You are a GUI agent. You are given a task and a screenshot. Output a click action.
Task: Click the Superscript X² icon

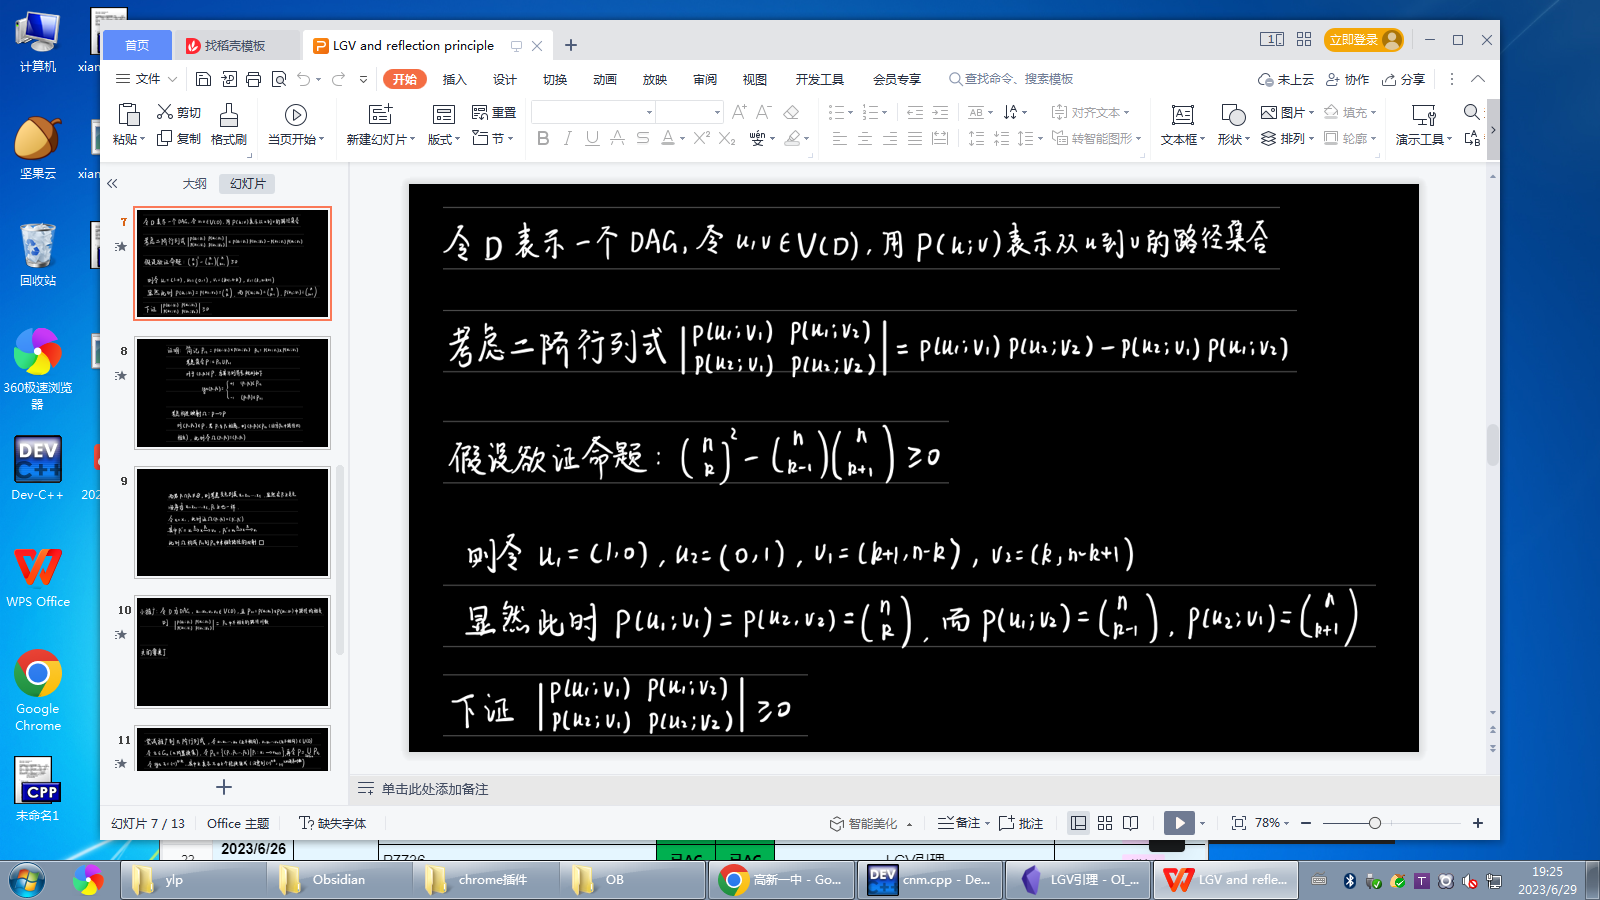coord(702,138)
